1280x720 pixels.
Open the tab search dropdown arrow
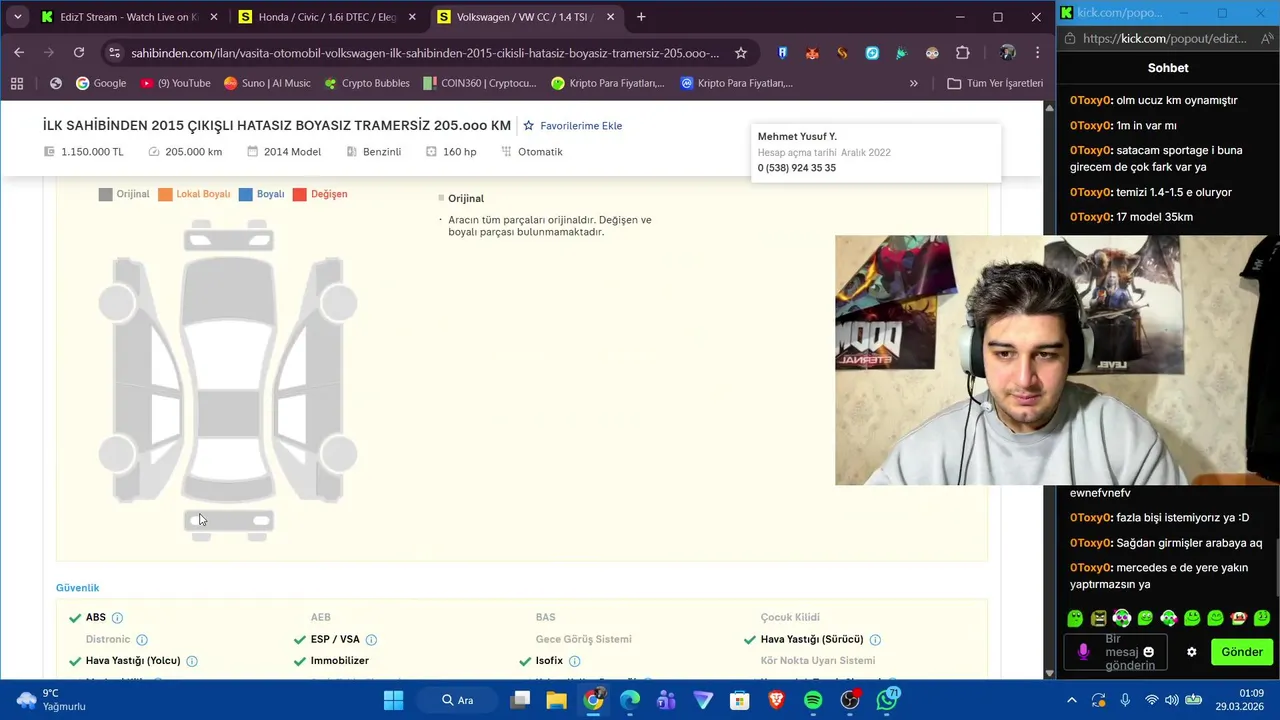point(17,17)
